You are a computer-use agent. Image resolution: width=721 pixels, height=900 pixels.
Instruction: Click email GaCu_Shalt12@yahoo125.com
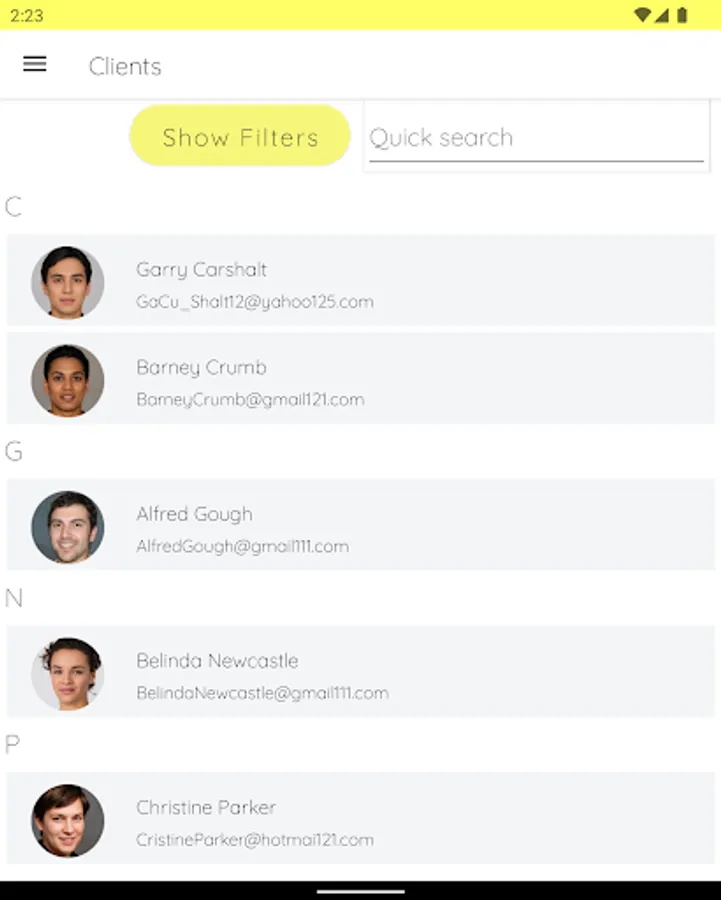[255, 302]
